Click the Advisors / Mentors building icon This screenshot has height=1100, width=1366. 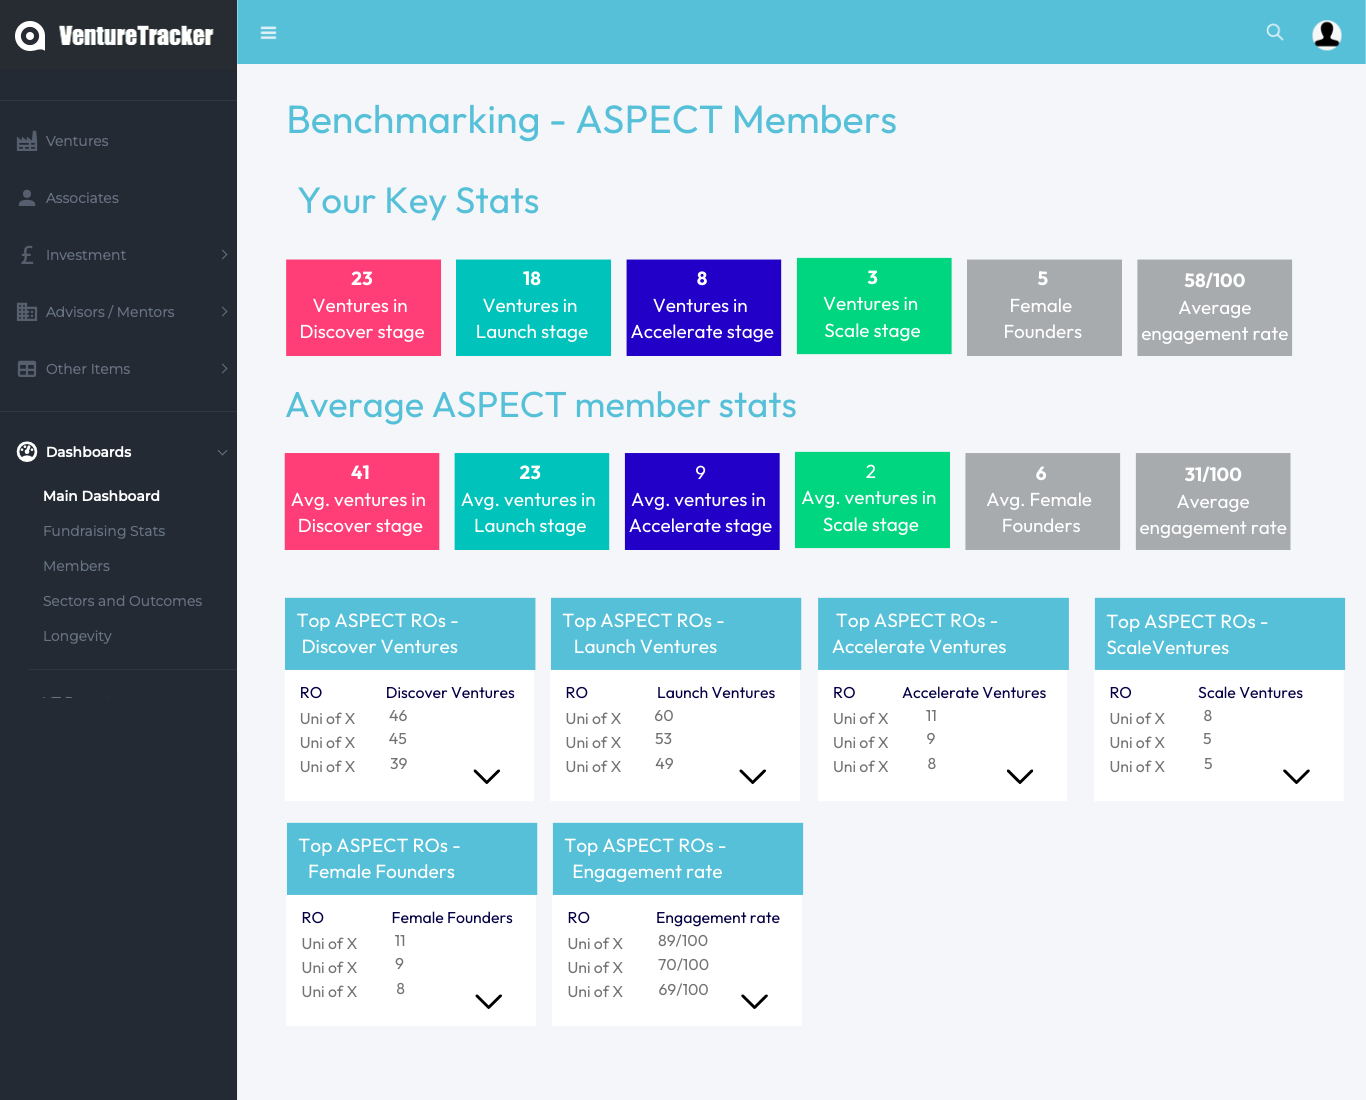pyautogui.click(x=27, y=312)
